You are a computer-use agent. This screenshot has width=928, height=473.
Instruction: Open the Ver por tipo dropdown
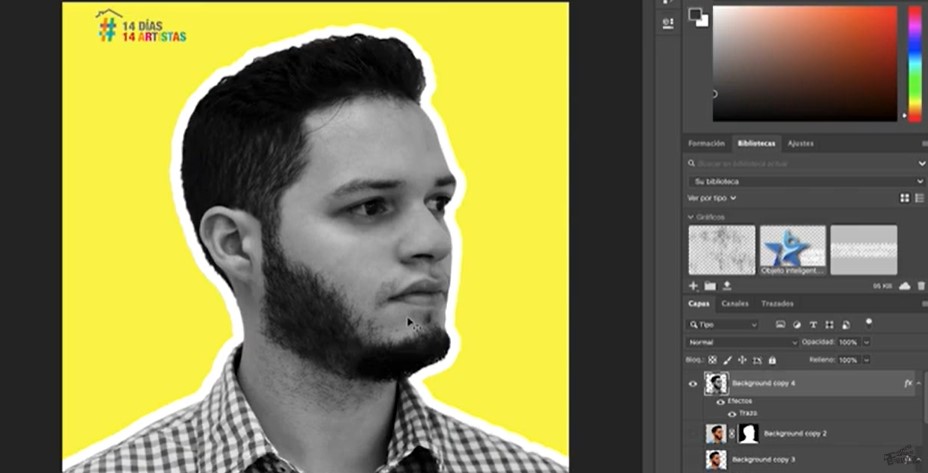pos(712,198)
